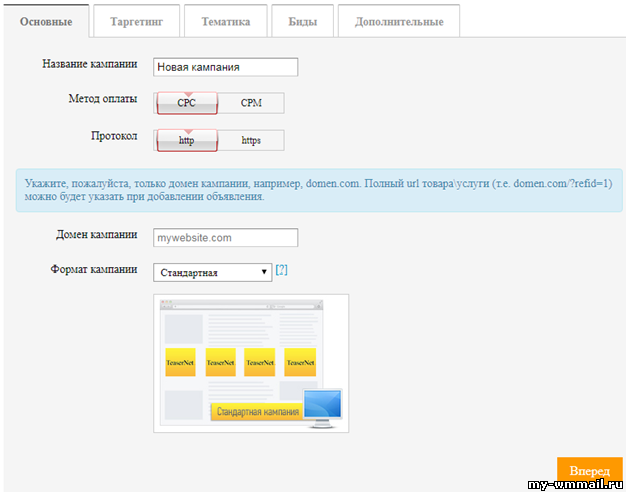Select CPC payment method
628x494 pixels.
(x=187, y=103)
